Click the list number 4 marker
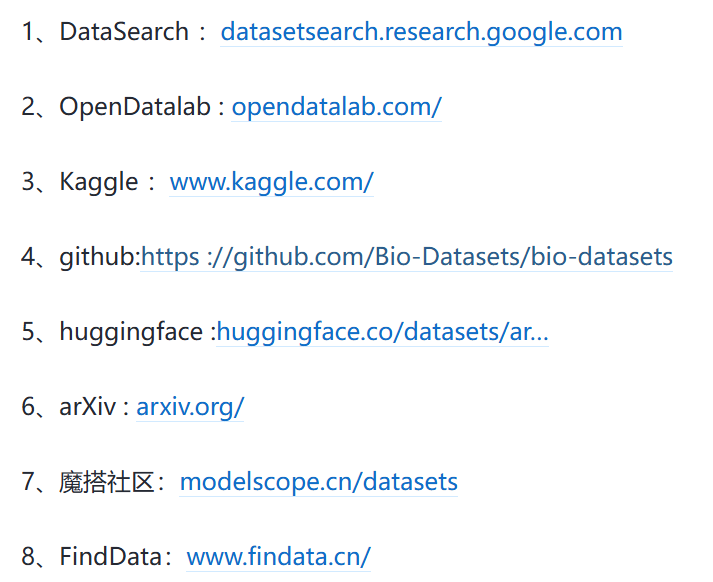This screenshot has width=713, height=582. point(29,257)
